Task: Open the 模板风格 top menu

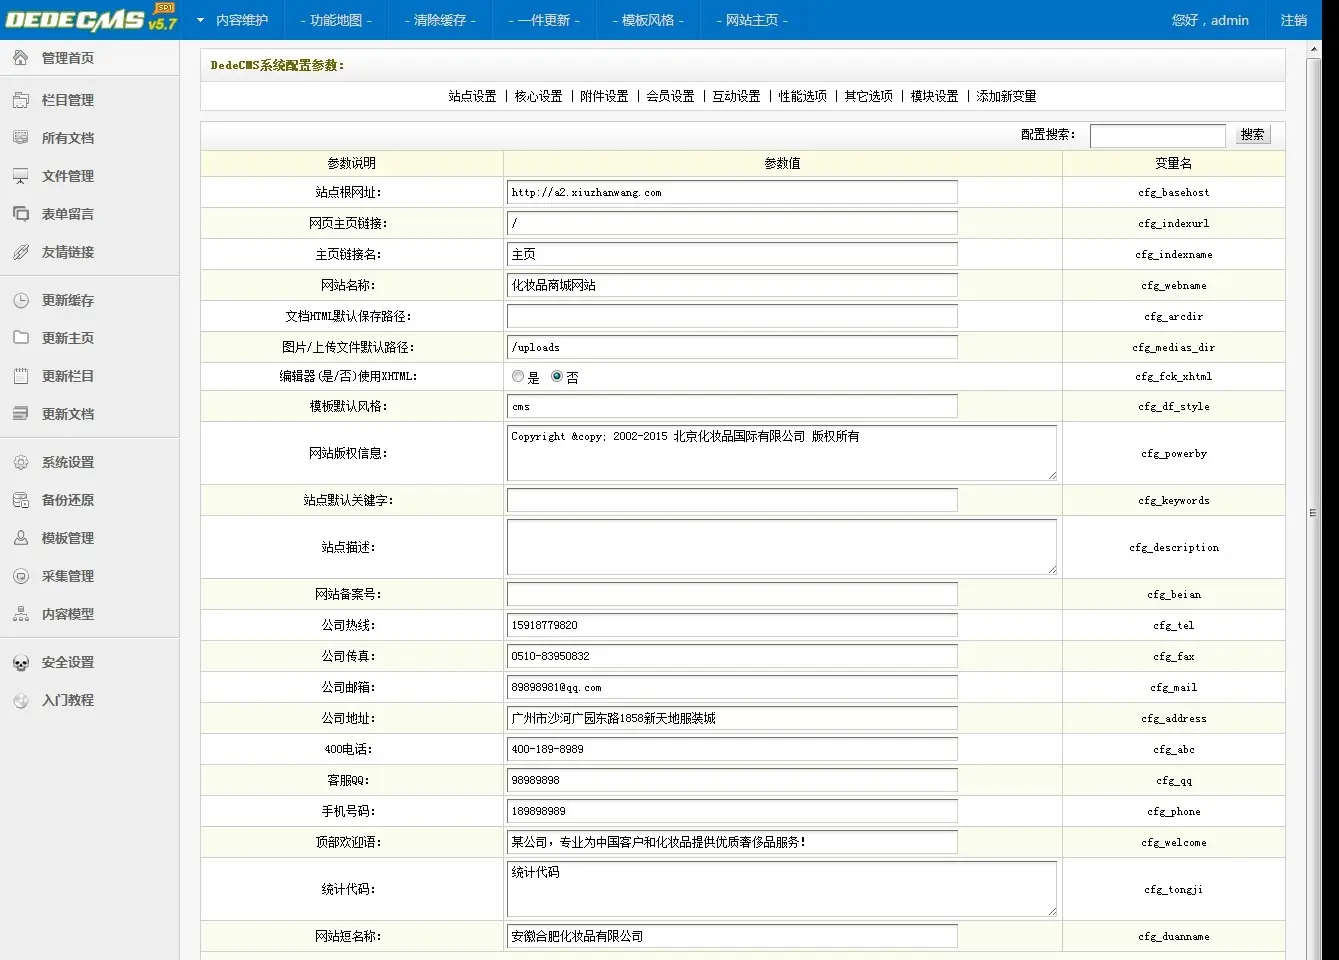Action: click(x=648, y=20)
